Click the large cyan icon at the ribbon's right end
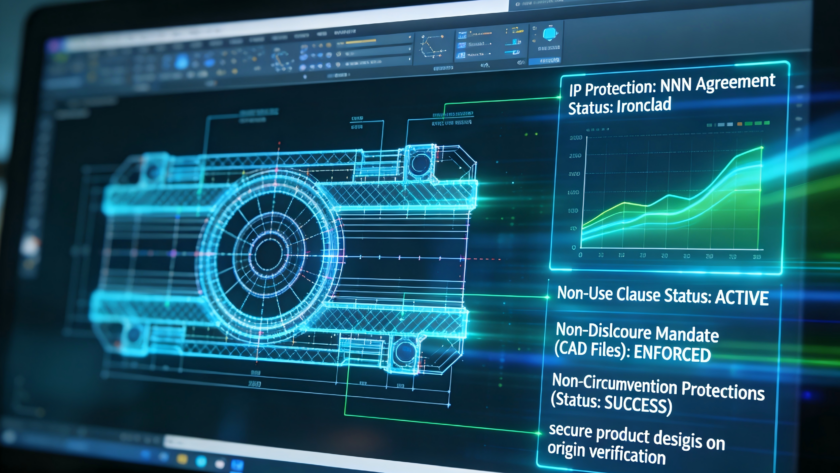The image size is (840, 473). pos(552,34)
